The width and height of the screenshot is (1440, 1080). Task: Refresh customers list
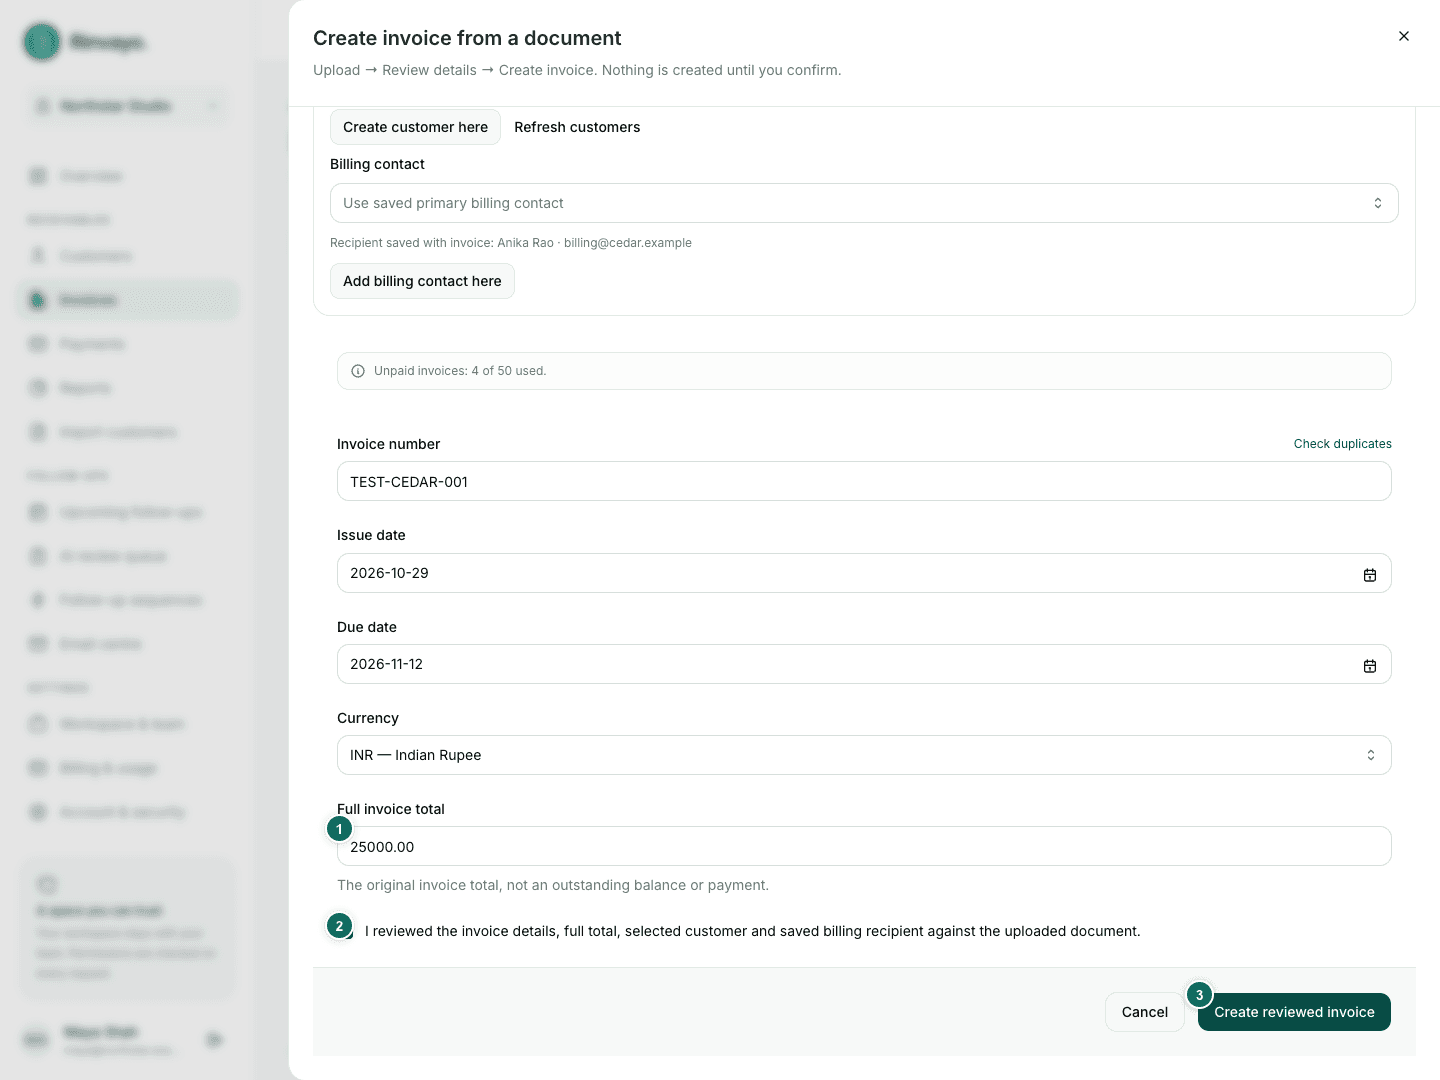[577, 127]
